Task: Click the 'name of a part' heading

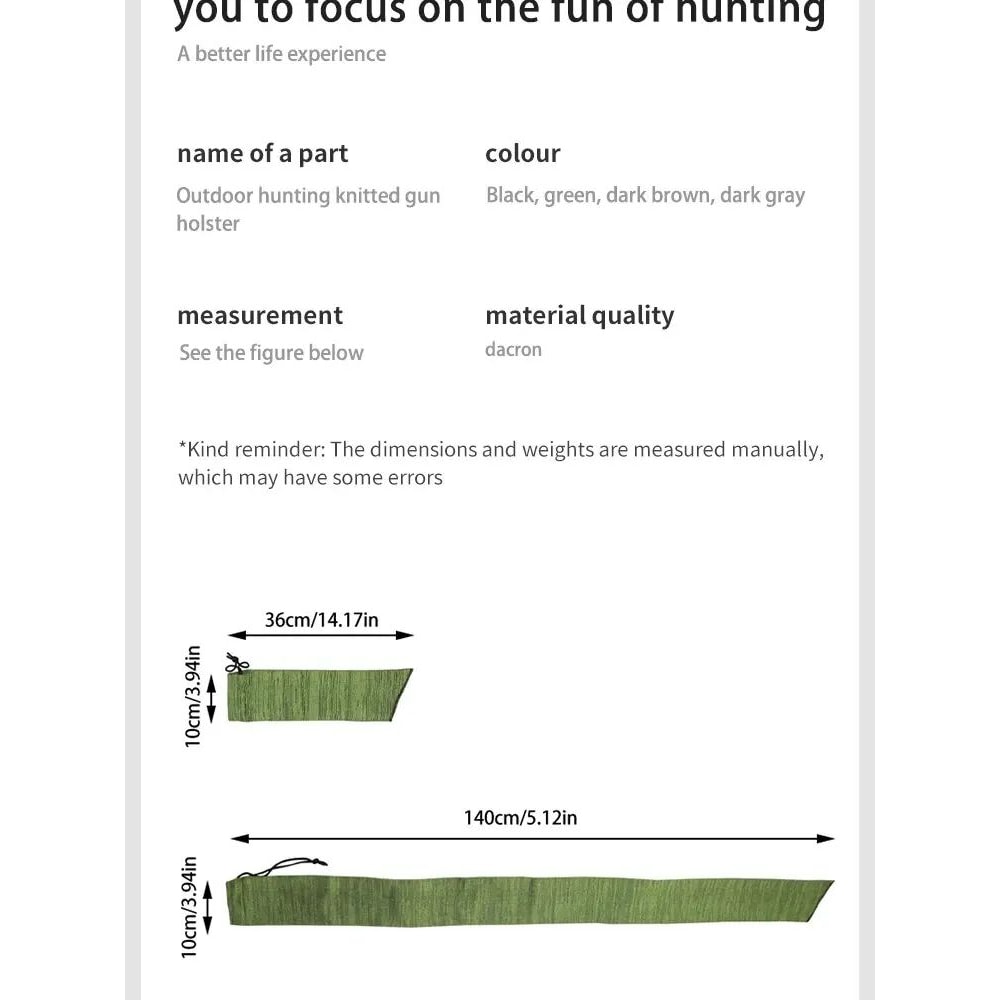Action: pos(262,154)
